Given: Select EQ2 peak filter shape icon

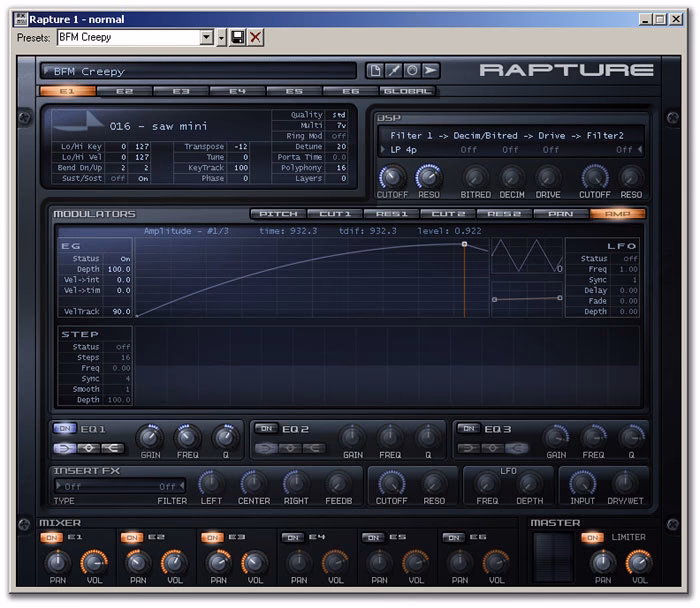Looking at the screenshot, I should click(x=290, y=448).
